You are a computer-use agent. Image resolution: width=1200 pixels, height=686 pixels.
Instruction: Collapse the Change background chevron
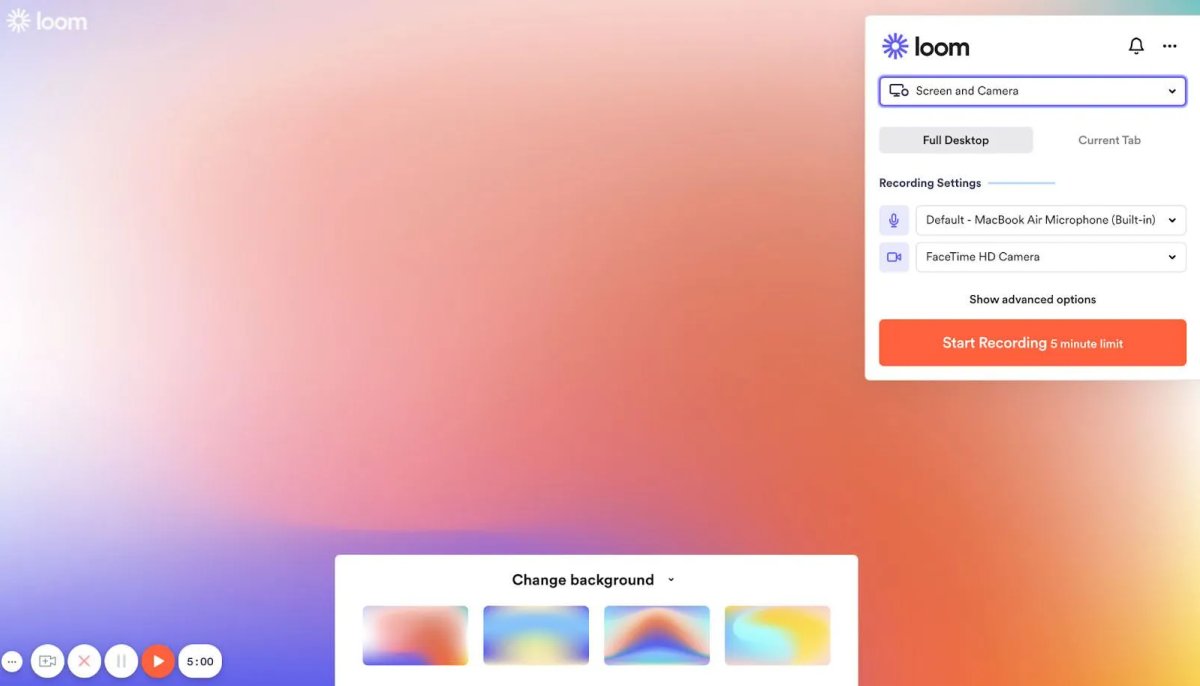point(671,580)
